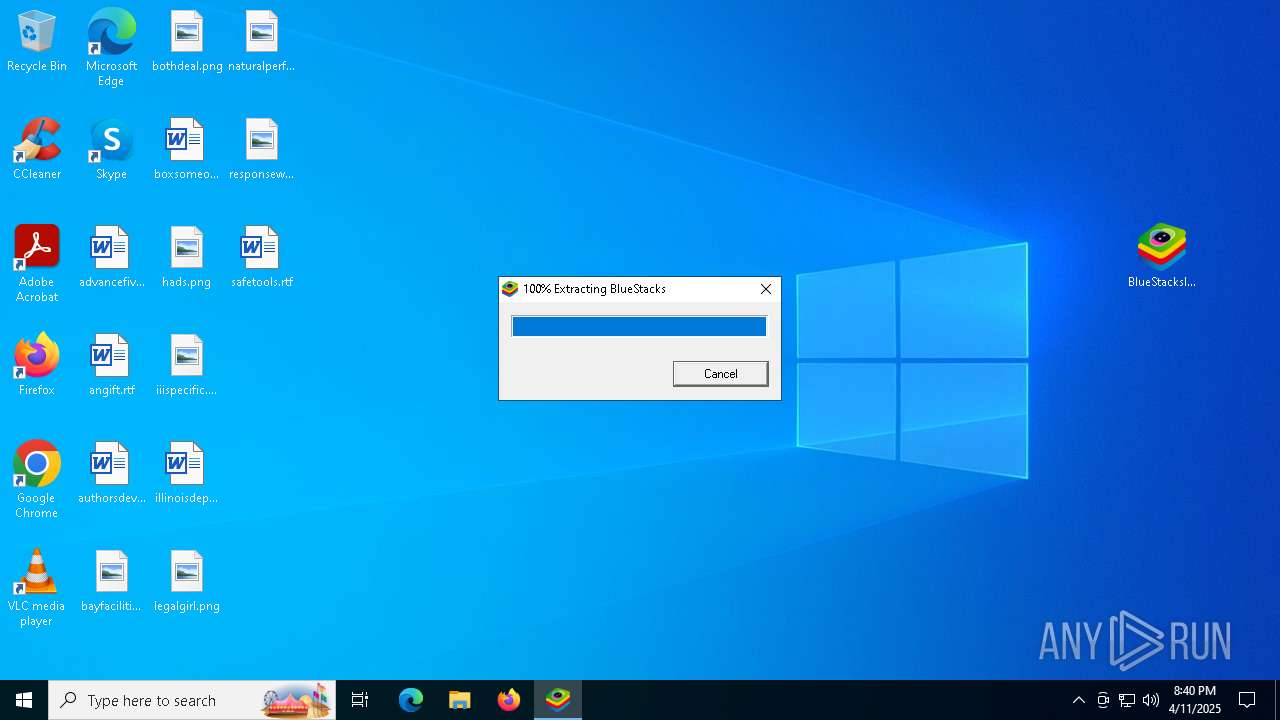Select the responsew image file icon
Viewport: 1280px width, 720px height.
pos(261,150)
